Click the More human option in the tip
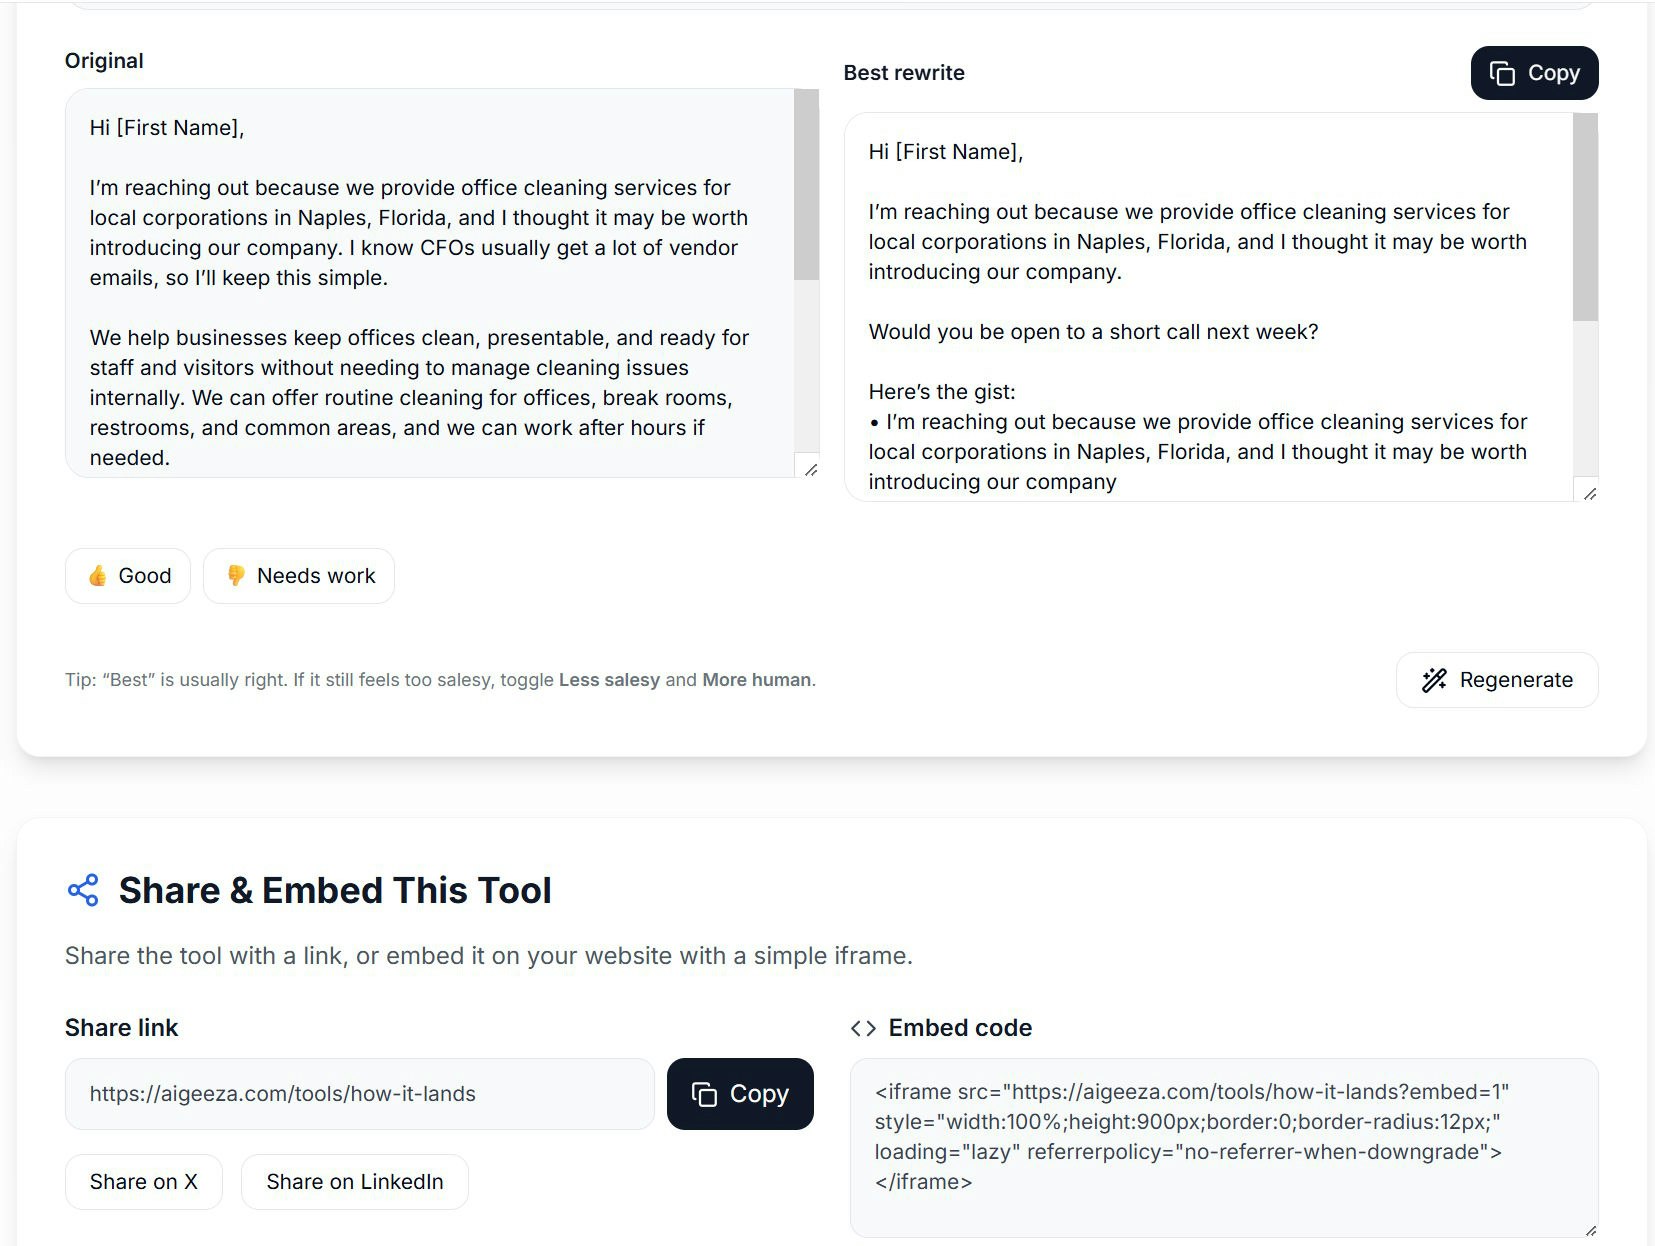1655x1246 pixels. (754, 680)
